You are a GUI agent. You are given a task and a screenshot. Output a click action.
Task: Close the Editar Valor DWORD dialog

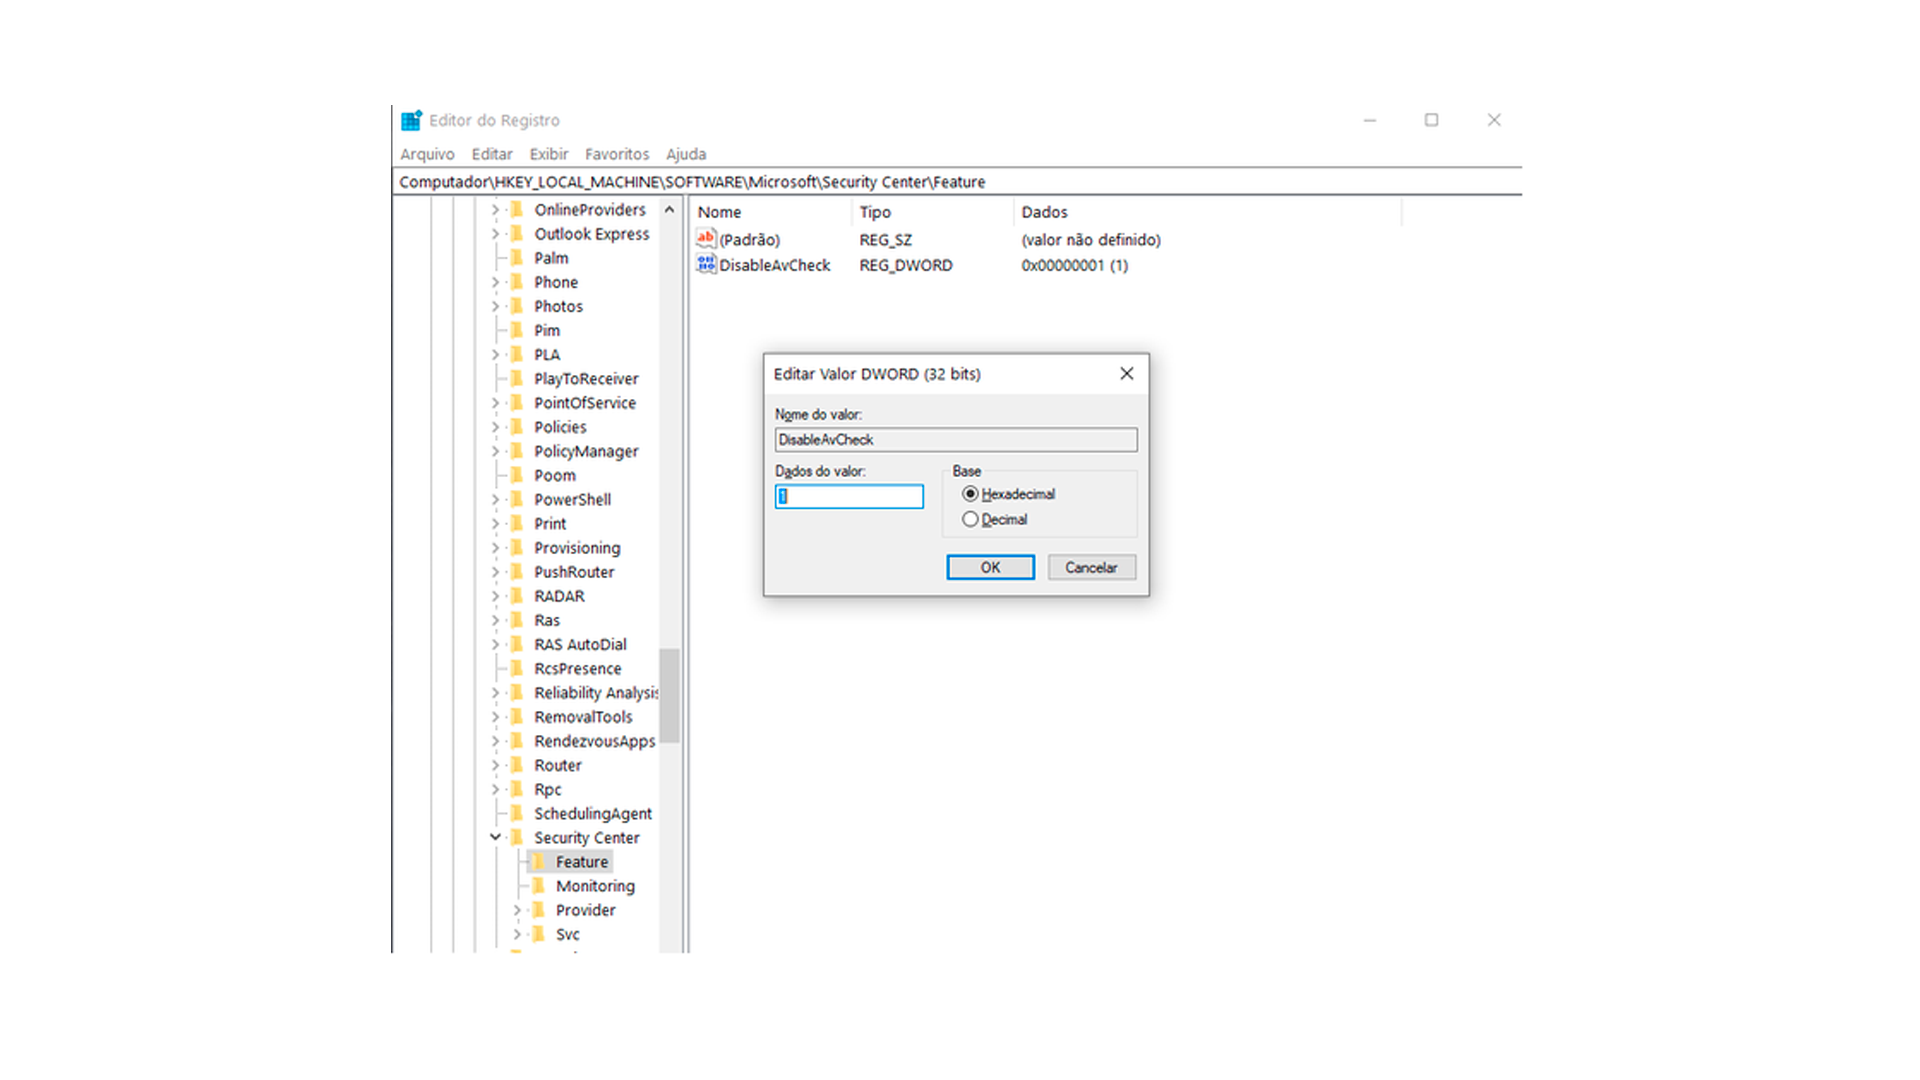coord(1126,373)
